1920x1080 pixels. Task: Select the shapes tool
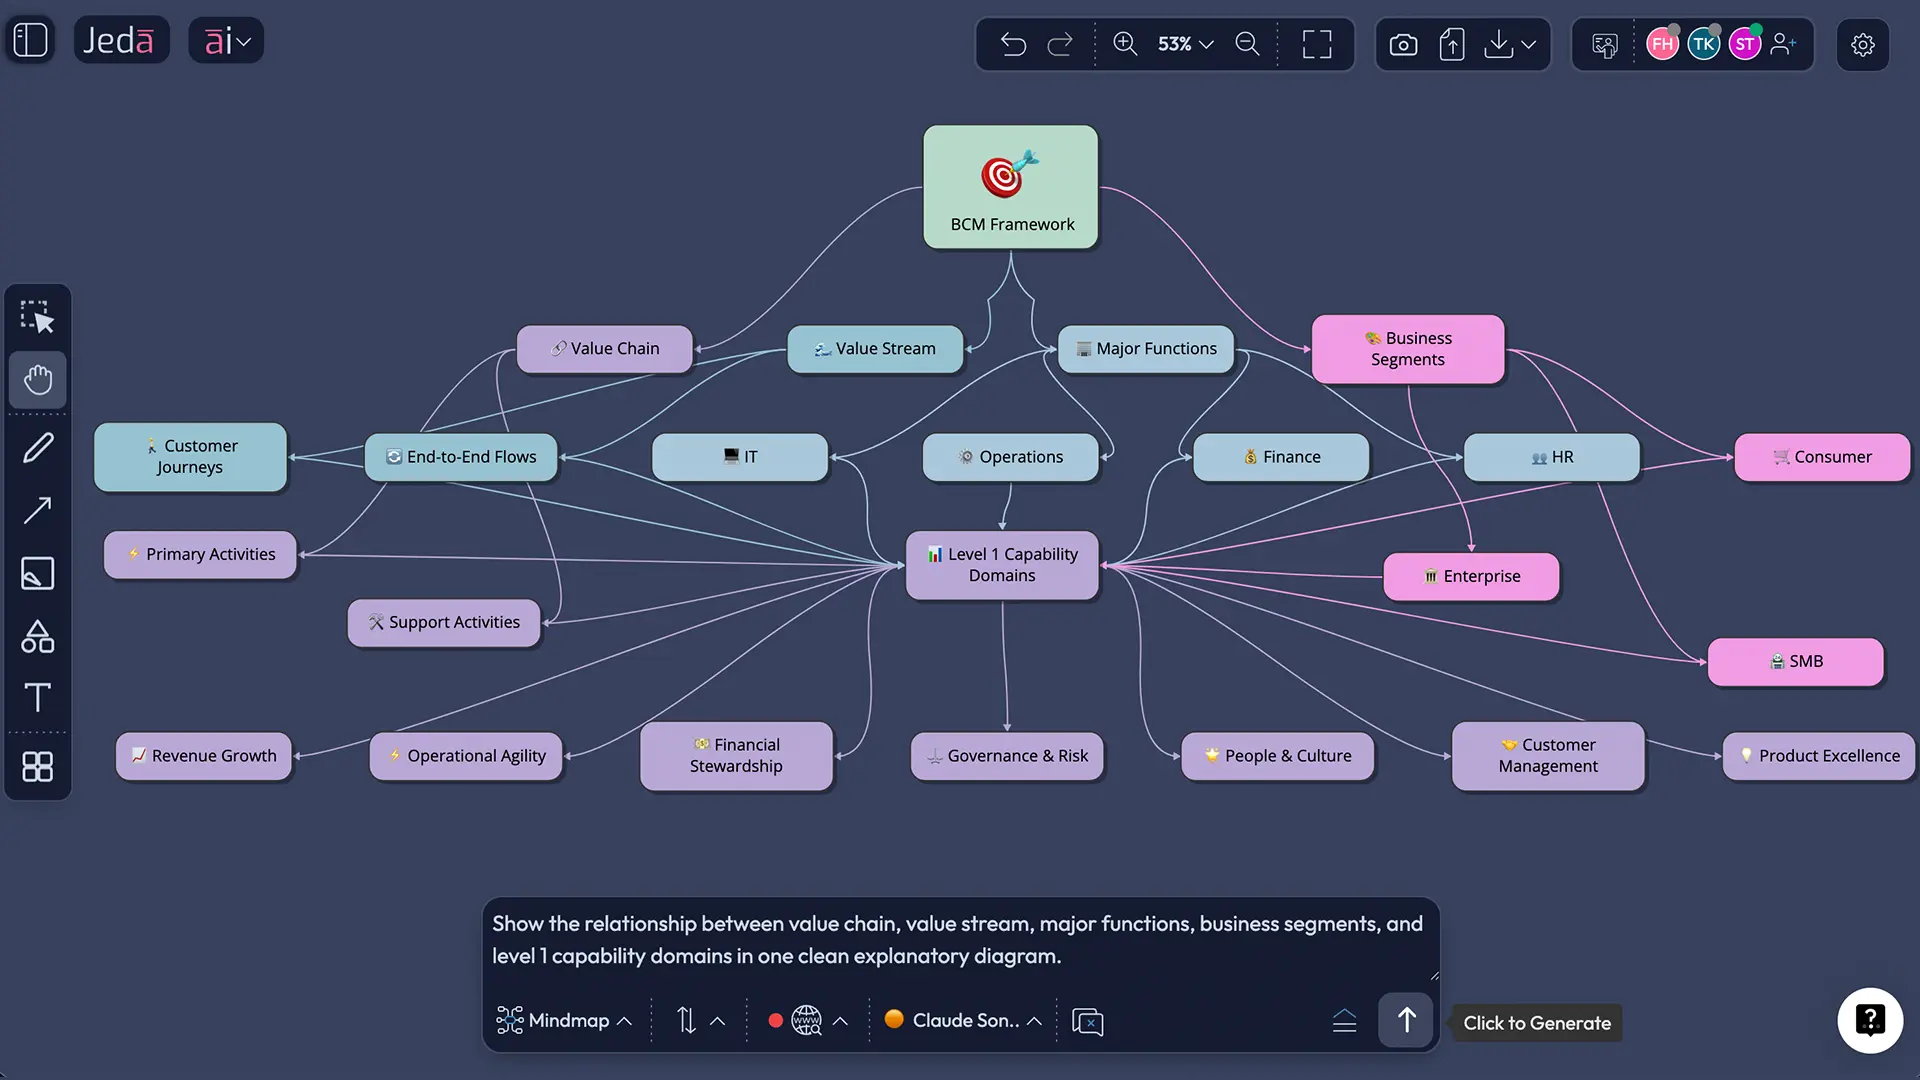click(x=37, y=637)
